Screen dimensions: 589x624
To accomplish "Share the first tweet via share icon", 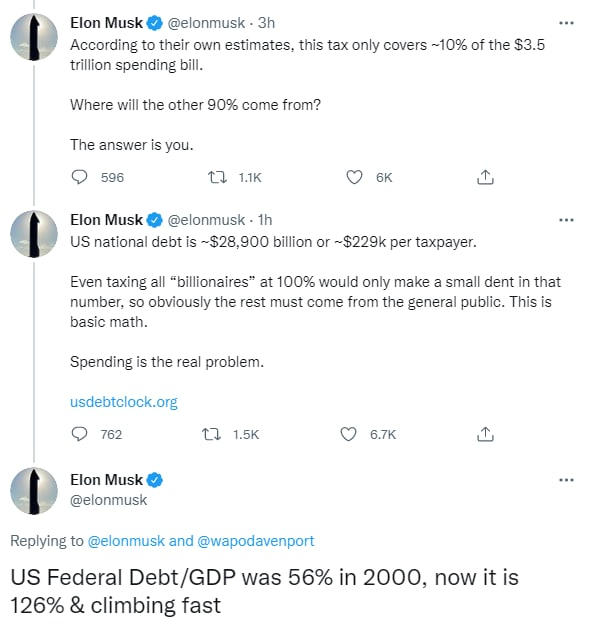I will 485,177.
